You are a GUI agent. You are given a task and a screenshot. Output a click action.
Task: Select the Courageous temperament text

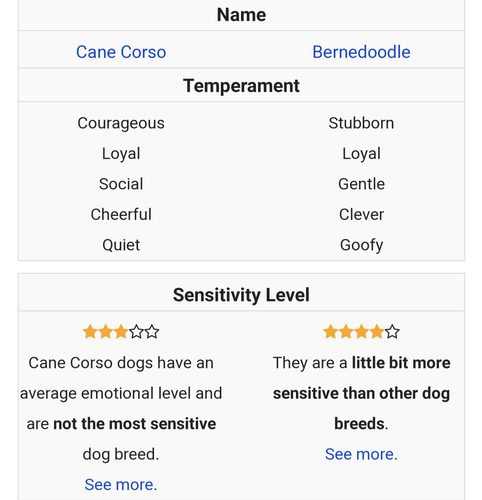pos(121,123)
